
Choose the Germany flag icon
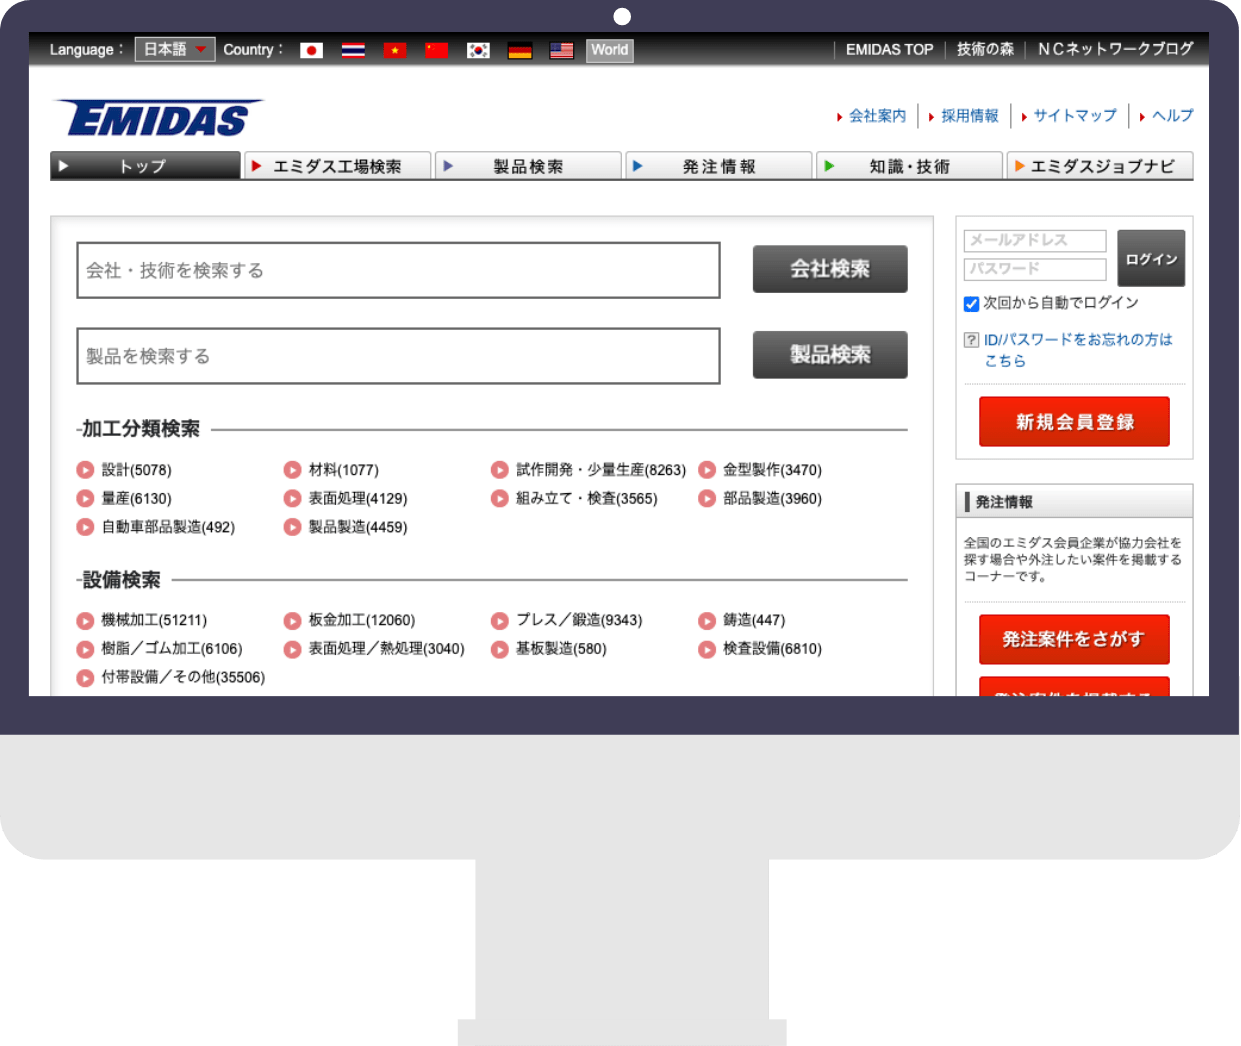520,50
